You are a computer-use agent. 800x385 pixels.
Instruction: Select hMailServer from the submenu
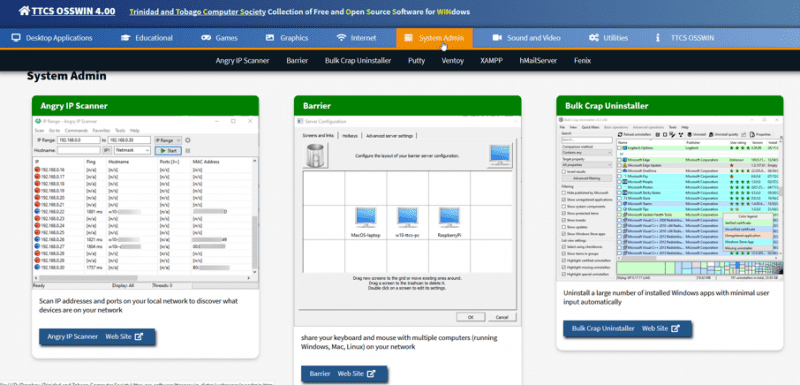click(x=538, y=61)
